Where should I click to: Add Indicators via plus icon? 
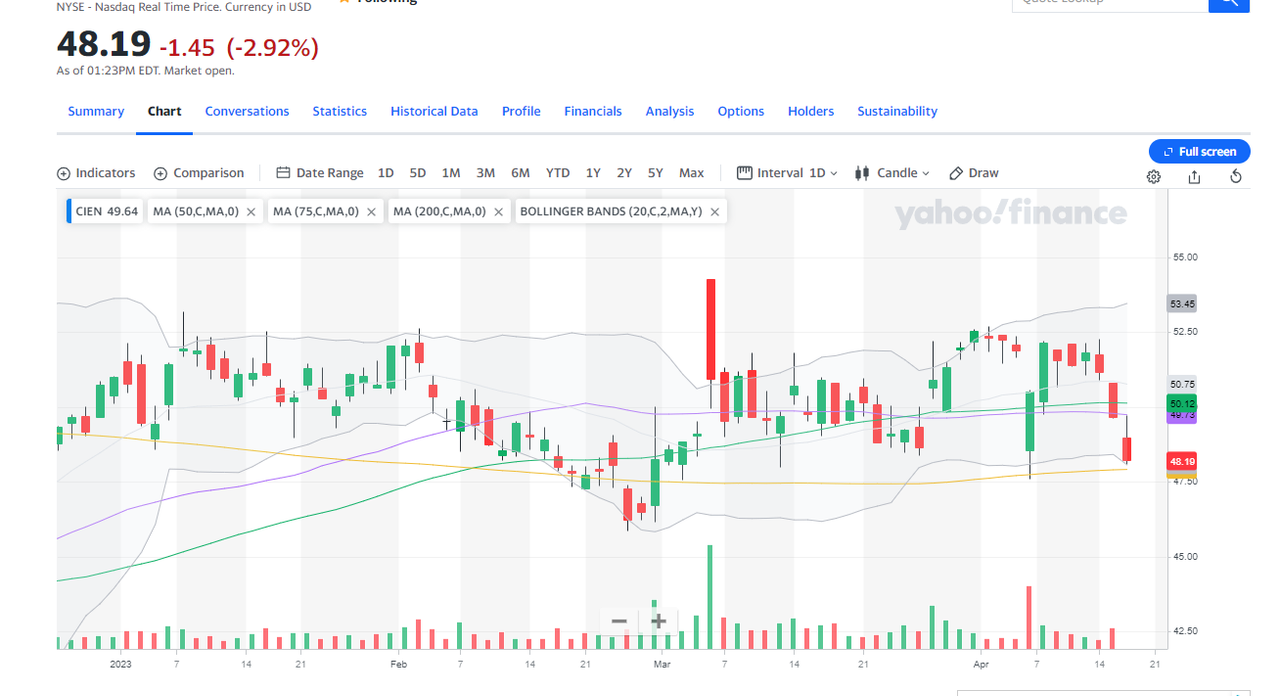[64, 173]
